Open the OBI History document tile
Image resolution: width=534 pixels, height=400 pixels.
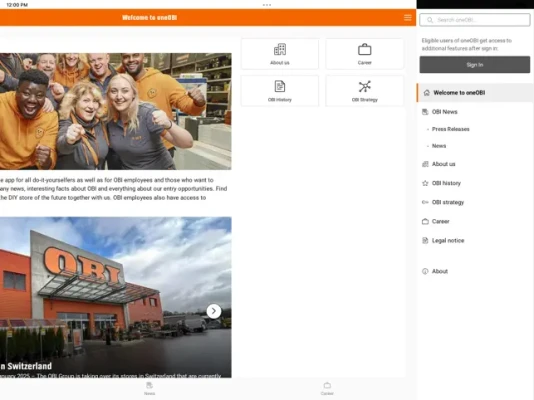[280, 91]
